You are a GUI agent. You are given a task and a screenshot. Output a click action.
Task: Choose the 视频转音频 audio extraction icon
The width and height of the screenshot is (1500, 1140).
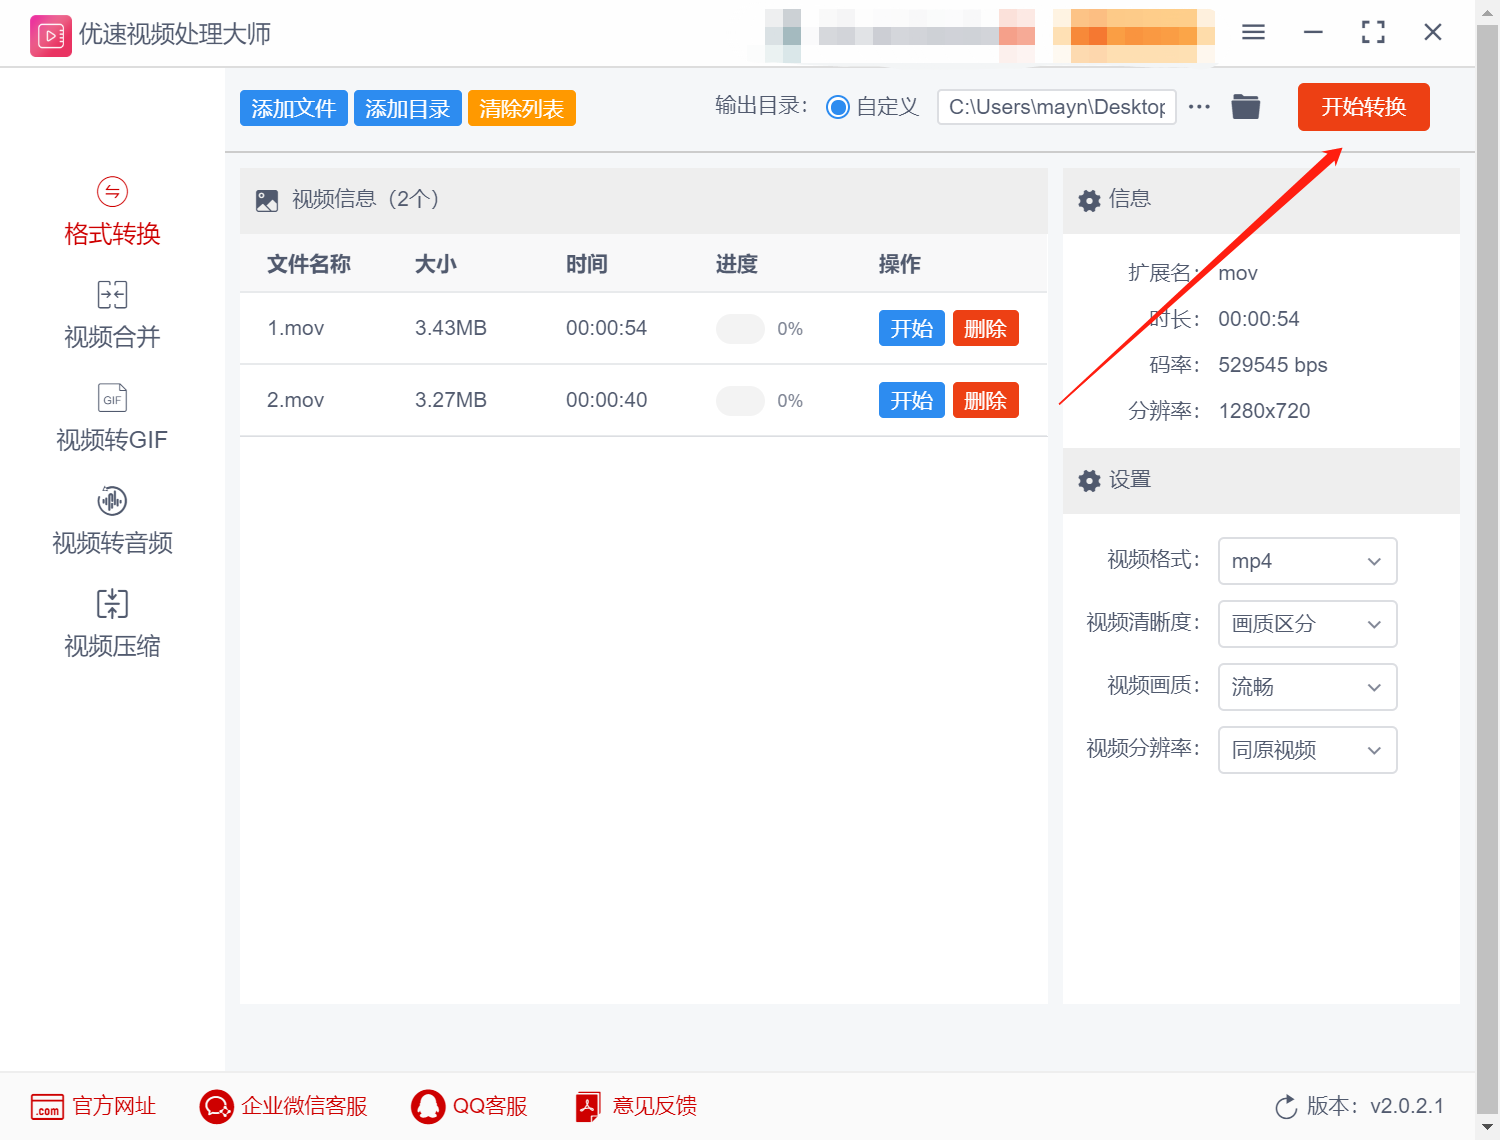point(112,501)
